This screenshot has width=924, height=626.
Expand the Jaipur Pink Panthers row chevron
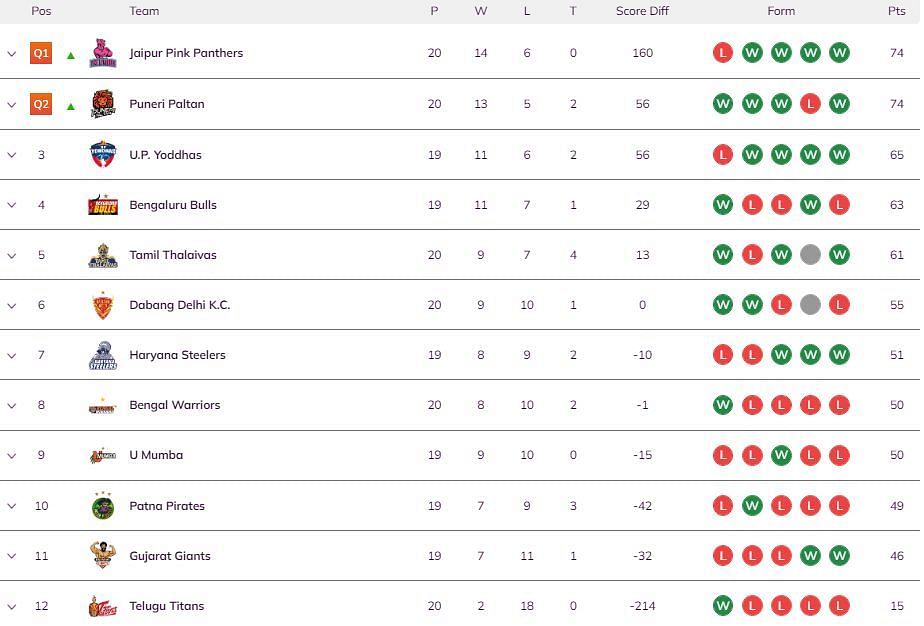coord(12,54)
